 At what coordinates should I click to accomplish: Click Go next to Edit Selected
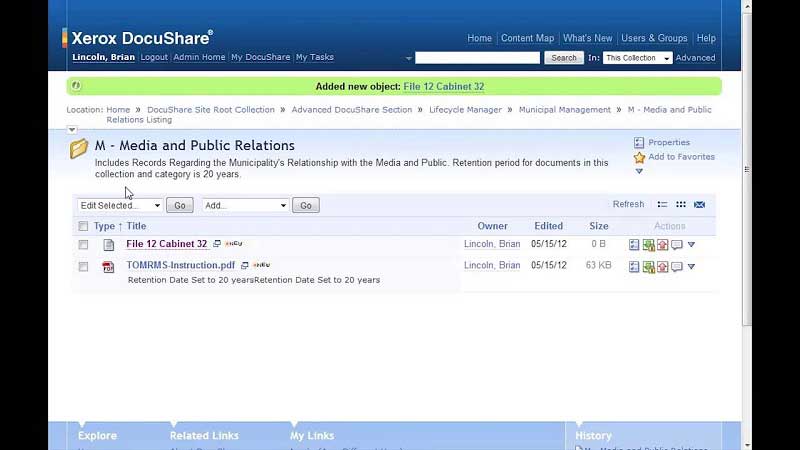[x=180, y=205]
